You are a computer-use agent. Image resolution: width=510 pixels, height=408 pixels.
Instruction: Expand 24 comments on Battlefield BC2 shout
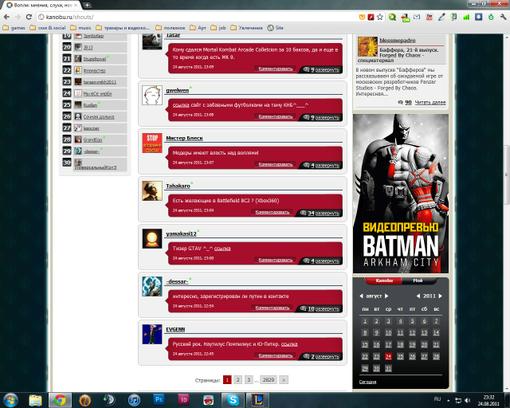click(319, 213)
